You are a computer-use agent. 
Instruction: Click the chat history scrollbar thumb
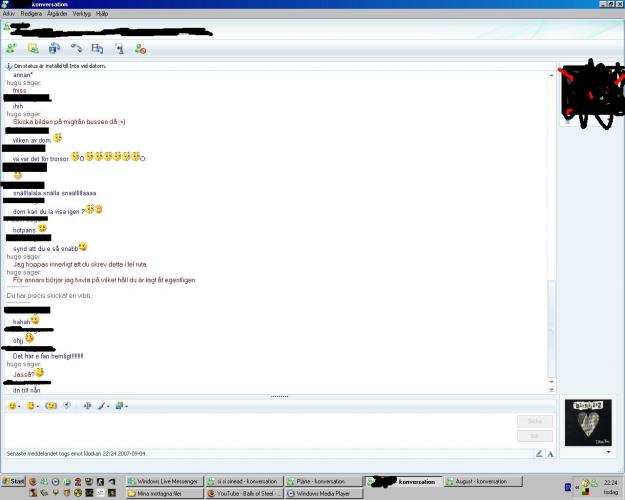coord(551,328)
